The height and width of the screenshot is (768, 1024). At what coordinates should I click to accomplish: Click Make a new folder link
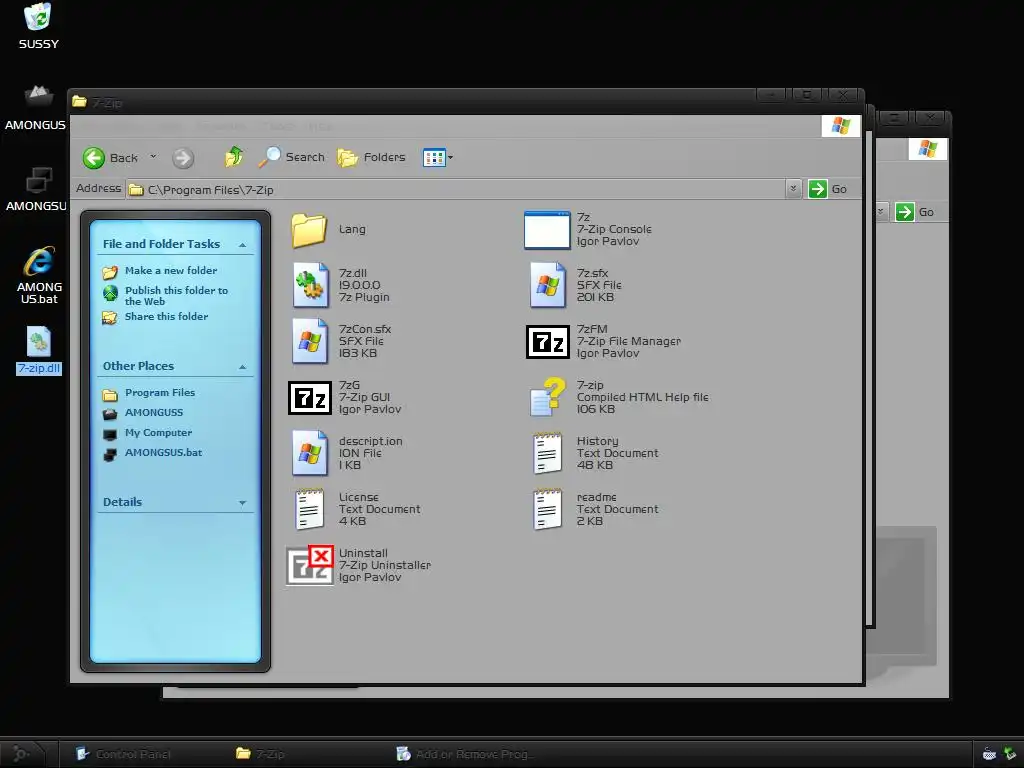171,270
